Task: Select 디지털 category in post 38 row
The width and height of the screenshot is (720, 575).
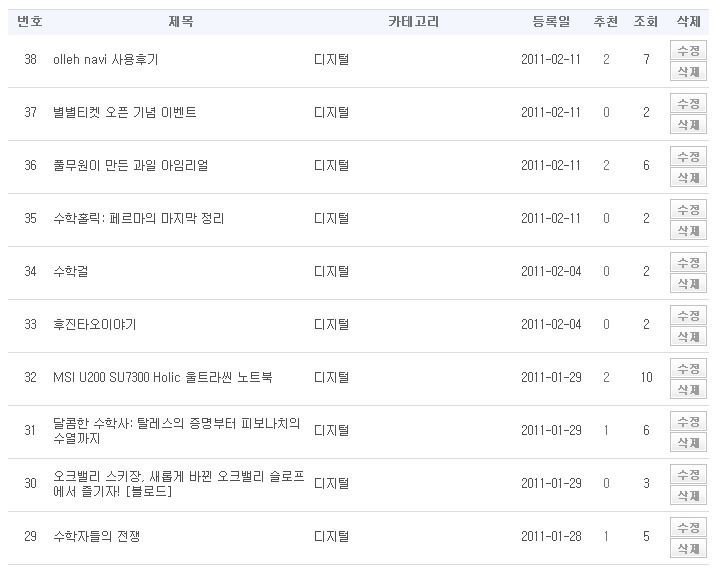Action: (x=331, y=59)
